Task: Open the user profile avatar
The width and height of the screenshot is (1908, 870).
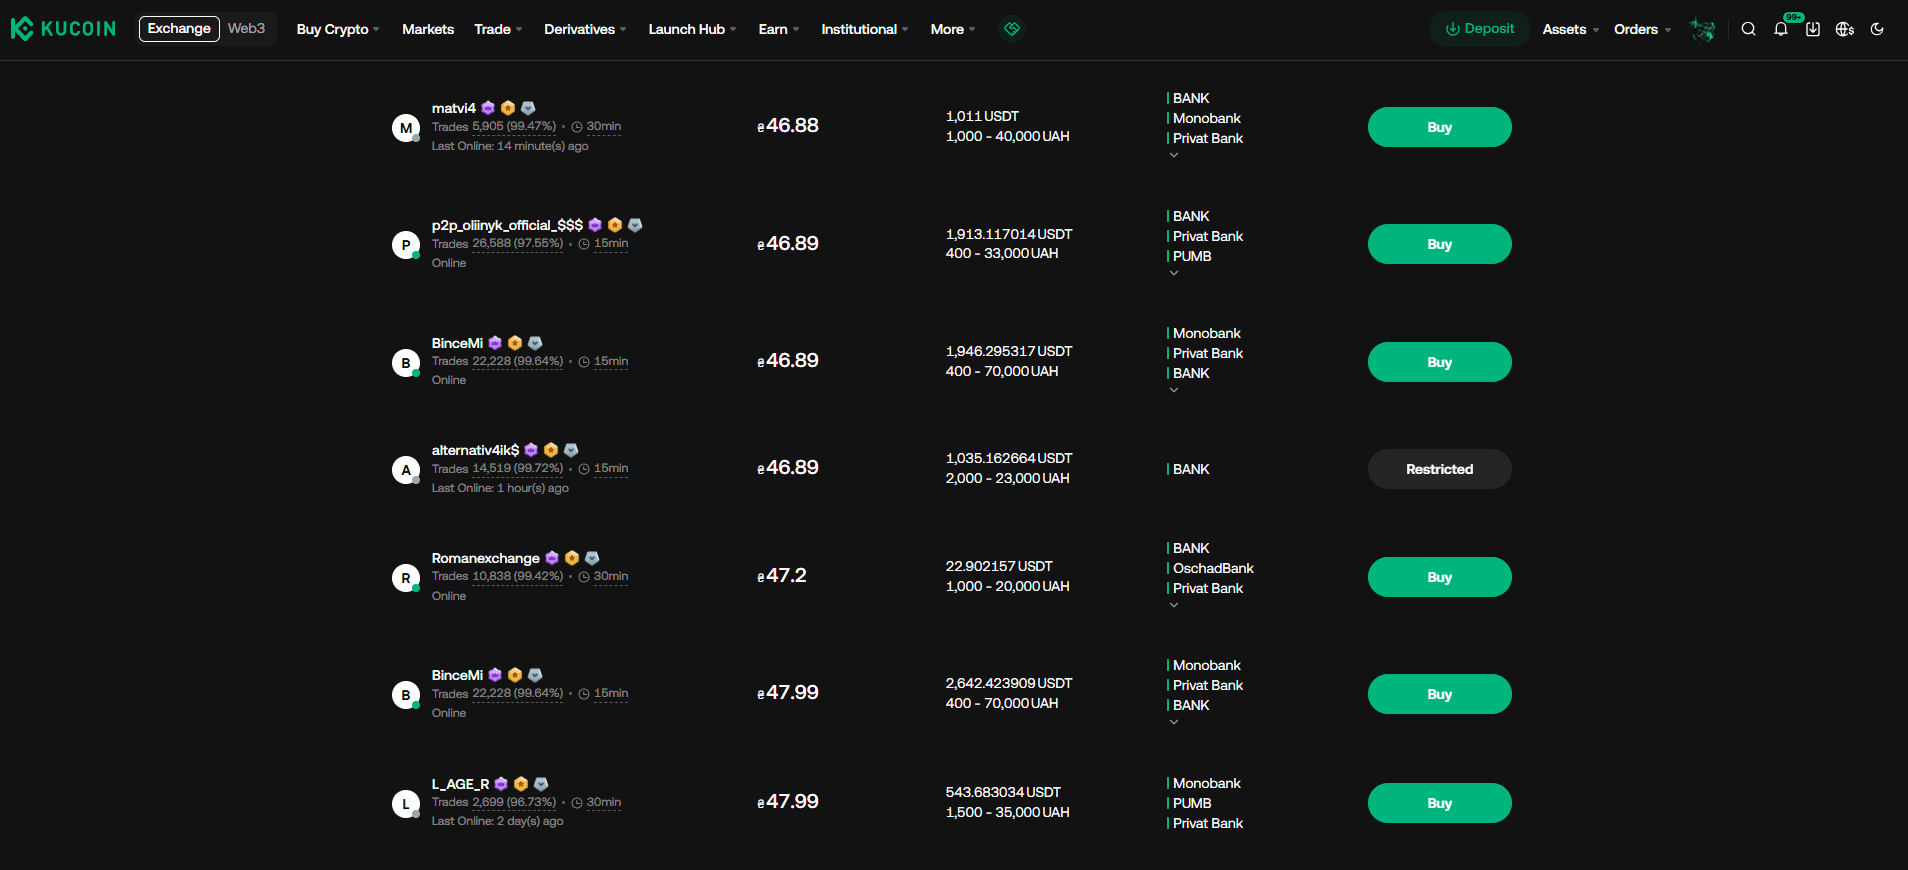Action: (1702, 29)
